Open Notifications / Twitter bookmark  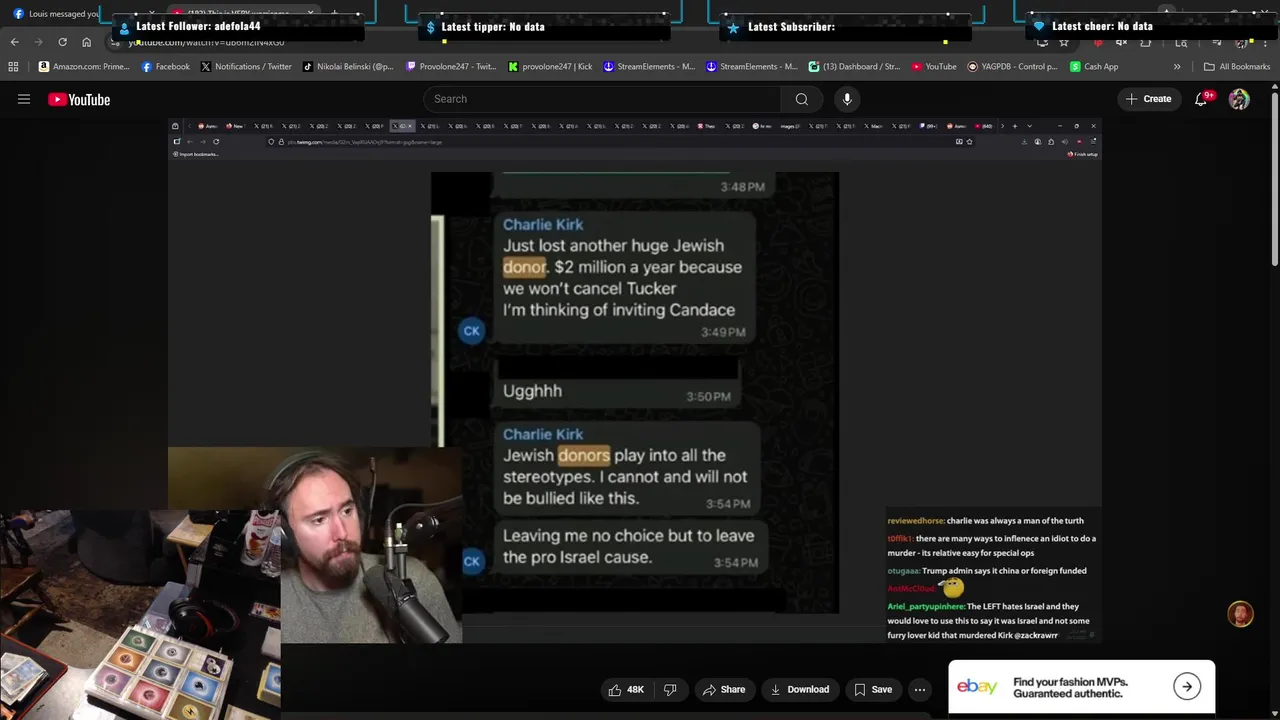pos(246,67)
